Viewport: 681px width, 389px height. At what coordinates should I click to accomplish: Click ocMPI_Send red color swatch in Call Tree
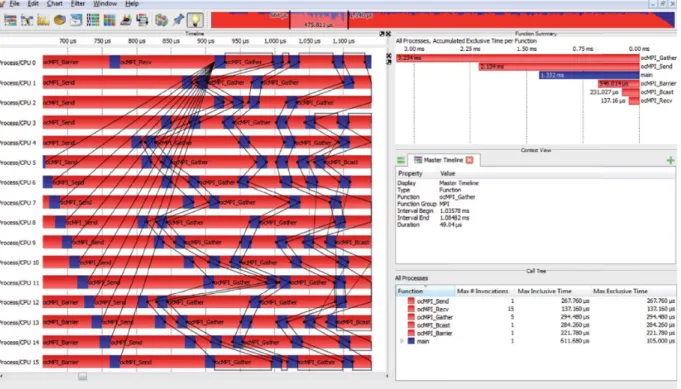[411, 301]
